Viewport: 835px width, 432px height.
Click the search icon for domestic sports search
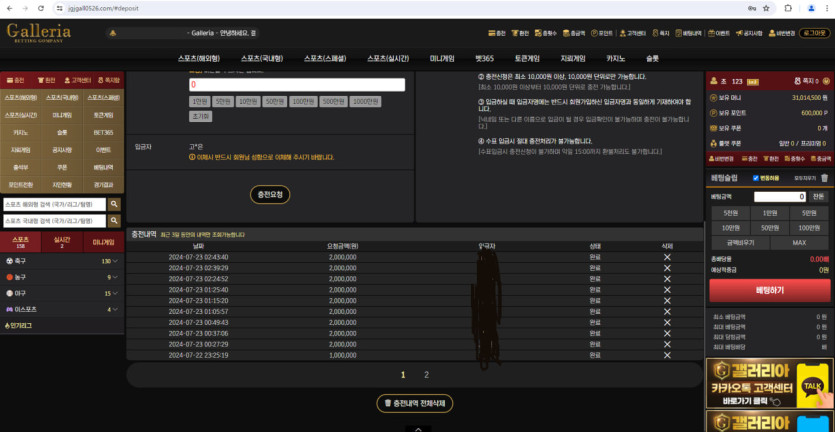pyautogui.click(x=114, y=221)
